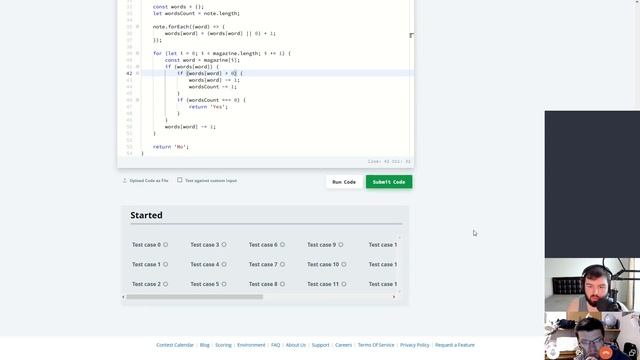
Task: Fold the if (words[word]) block
Action: [x=138, y=67]
